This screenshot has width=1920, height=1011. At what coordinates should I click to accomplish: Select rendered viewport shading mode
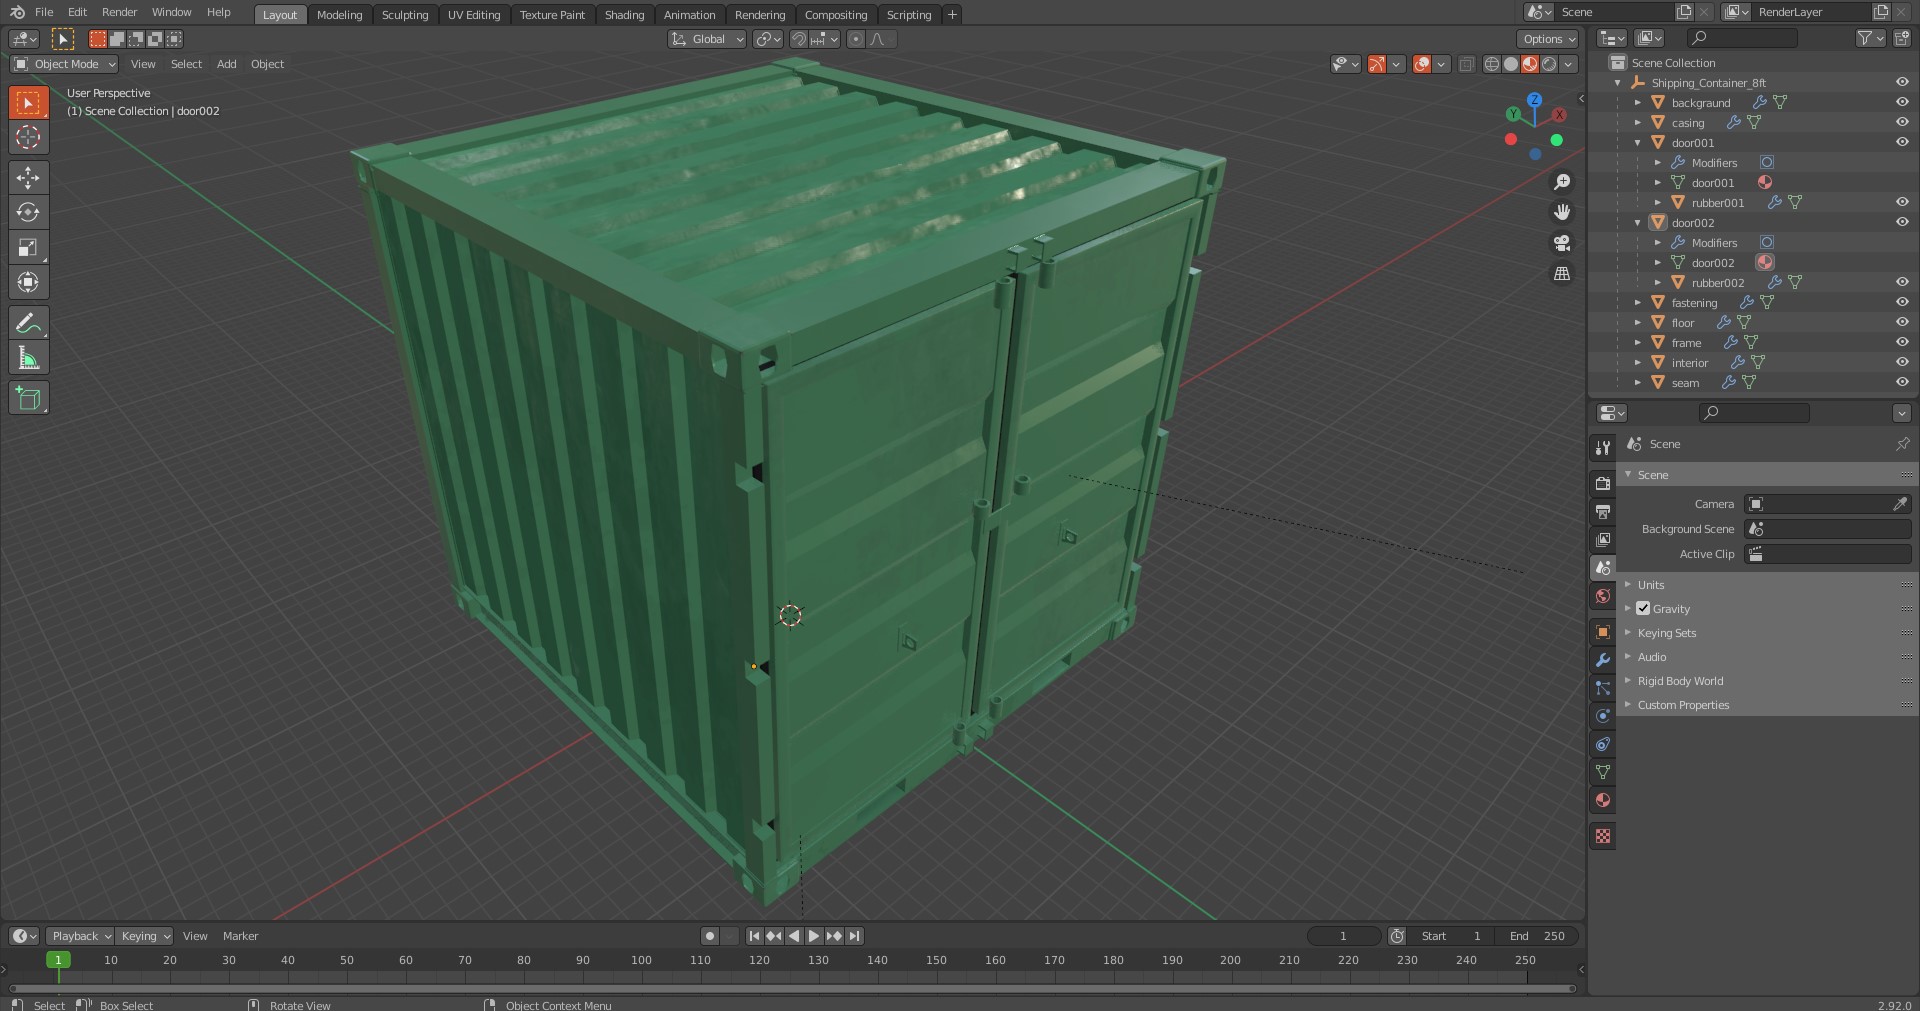click(x=1549, y=64)
